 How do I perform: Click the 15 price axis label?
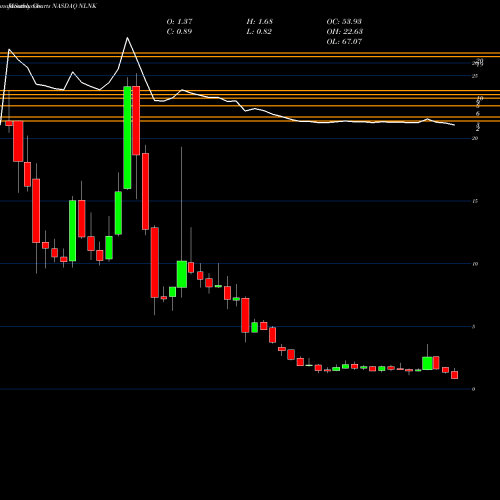(x=475, y=201)
